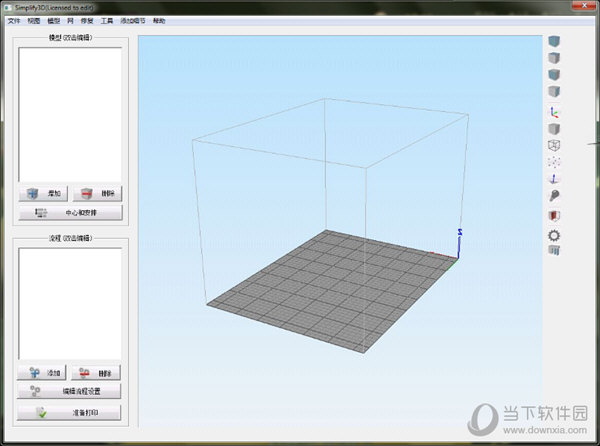Select the side view cube icon
The width and height of the screenshot is (600, 446).
tap(554, 91)
